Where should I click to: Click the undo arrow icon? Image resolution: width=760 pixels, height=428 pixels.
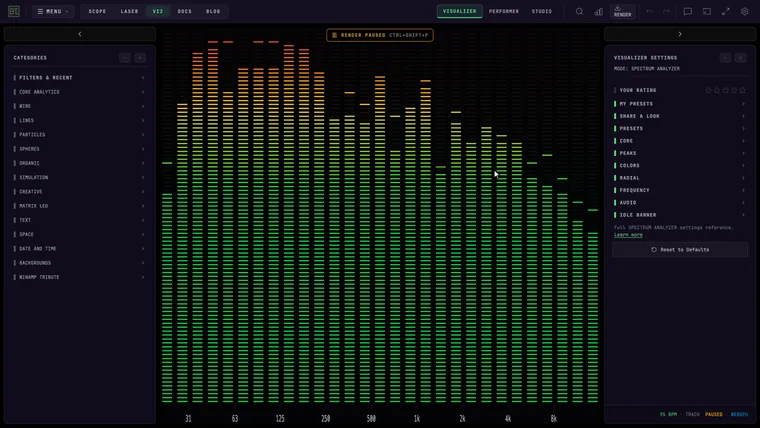[x=649, y=11]
